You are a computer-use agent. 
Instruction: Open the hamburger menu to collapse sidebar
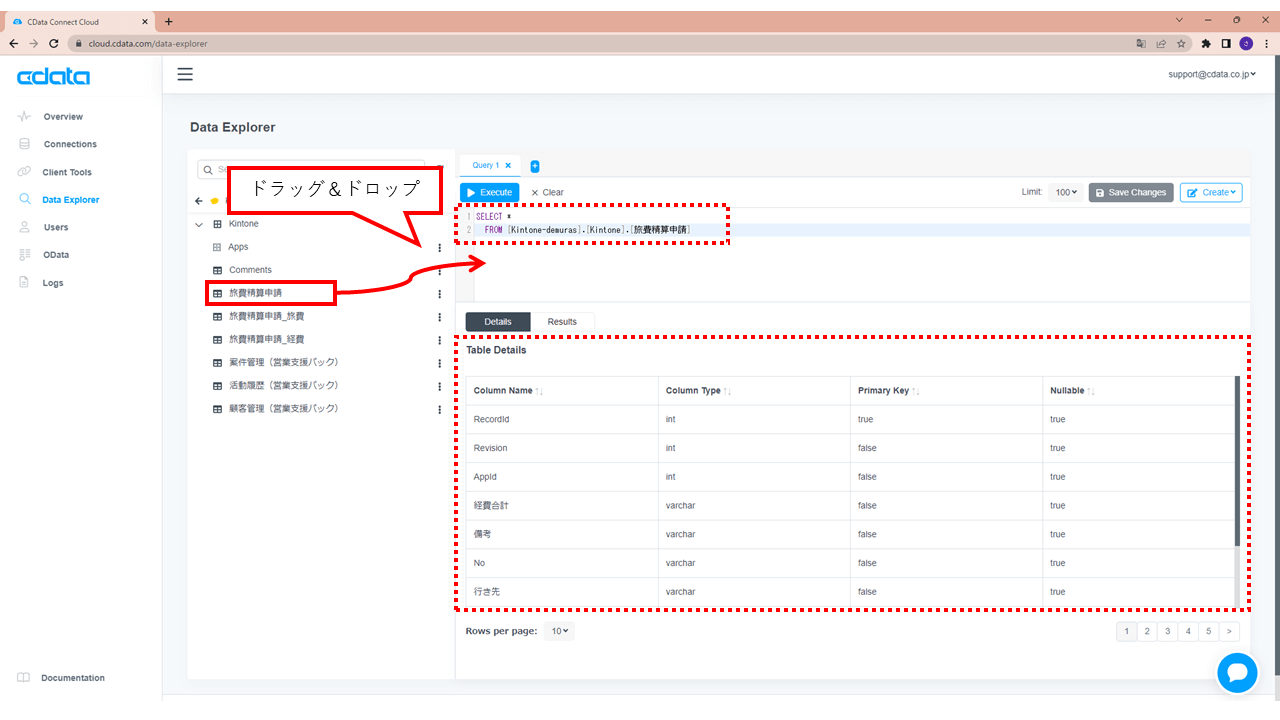click(185, 74)
